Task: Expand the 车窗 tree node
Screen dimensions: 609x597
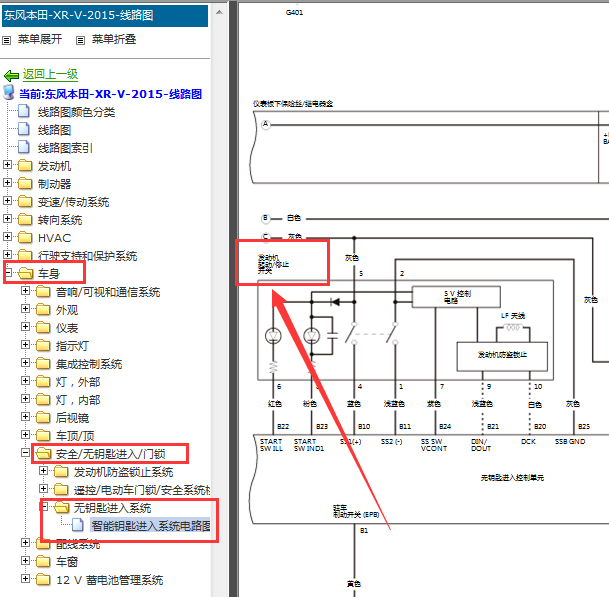Action: pyautogui.click(x=25, y=560)
